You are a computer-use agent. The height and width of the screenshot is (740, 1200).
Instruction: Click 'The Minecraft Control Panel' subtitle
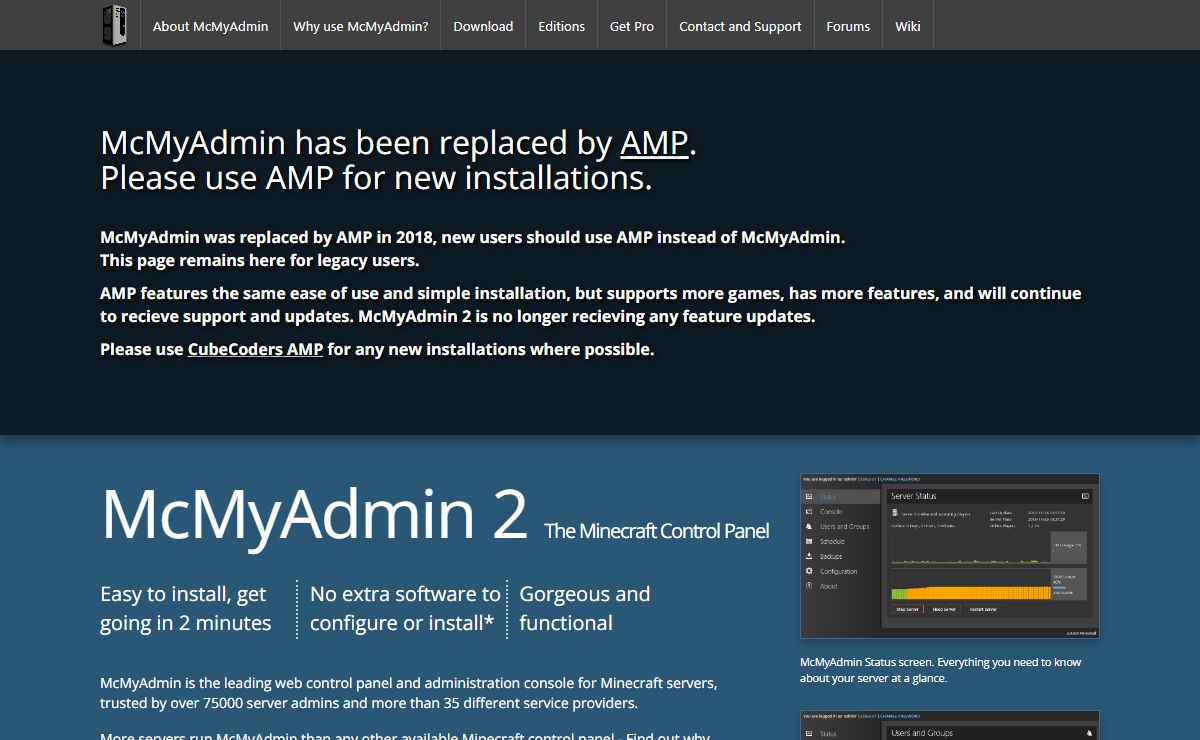pos(657,531)
